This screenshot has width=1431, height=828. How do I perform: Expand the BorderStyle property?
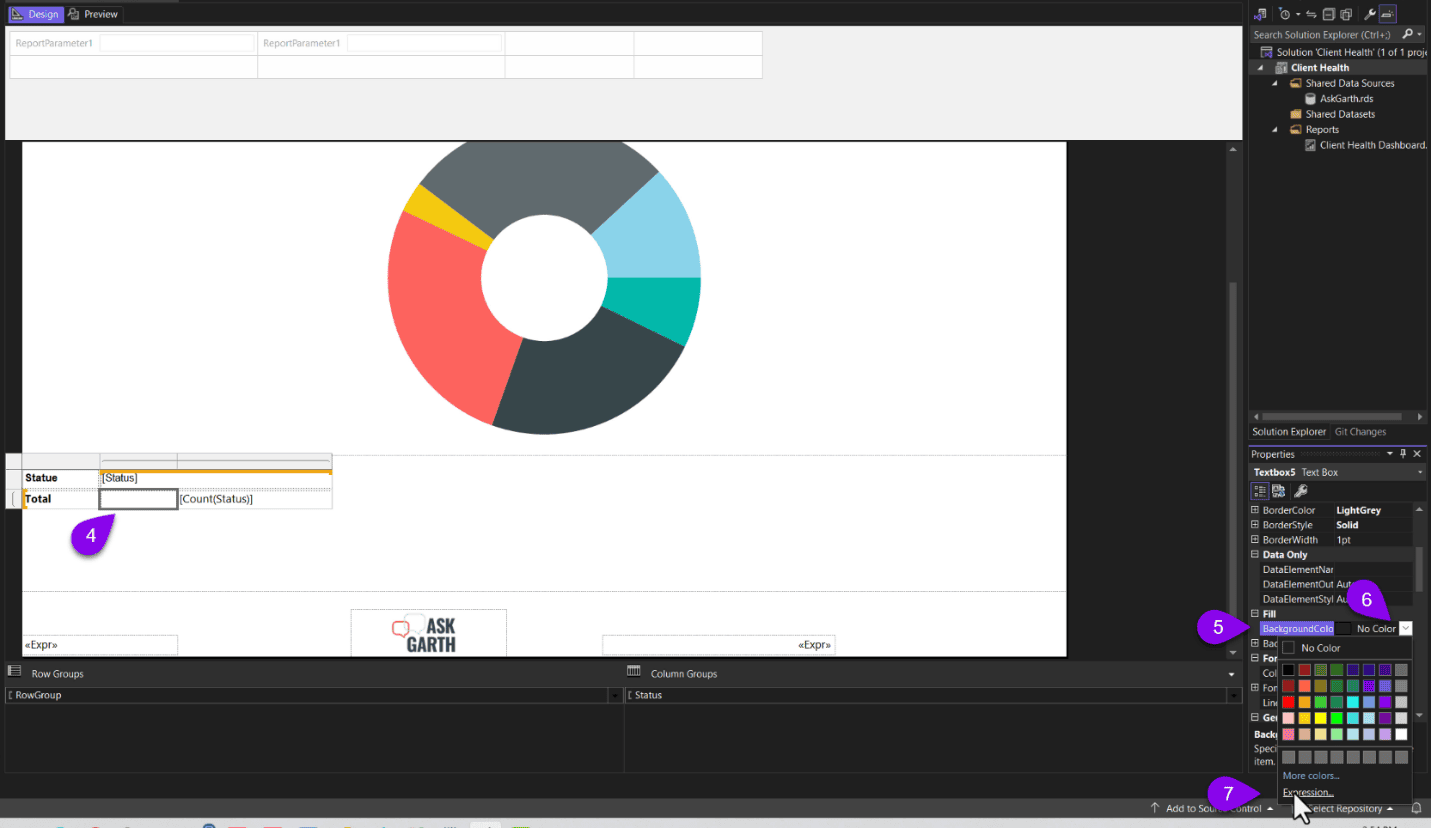[x=1256, y=525]
